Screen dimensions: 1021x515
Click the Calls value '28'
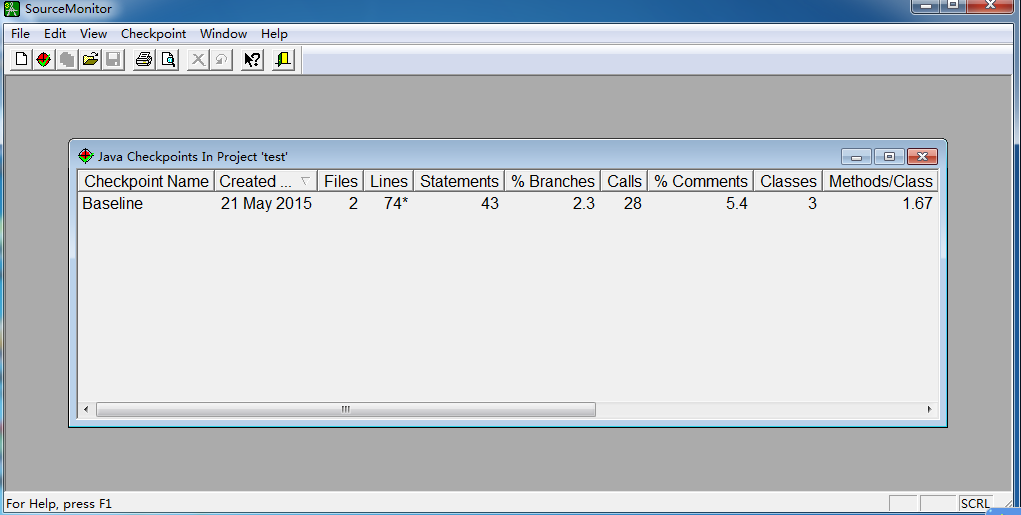click(632, 204)
